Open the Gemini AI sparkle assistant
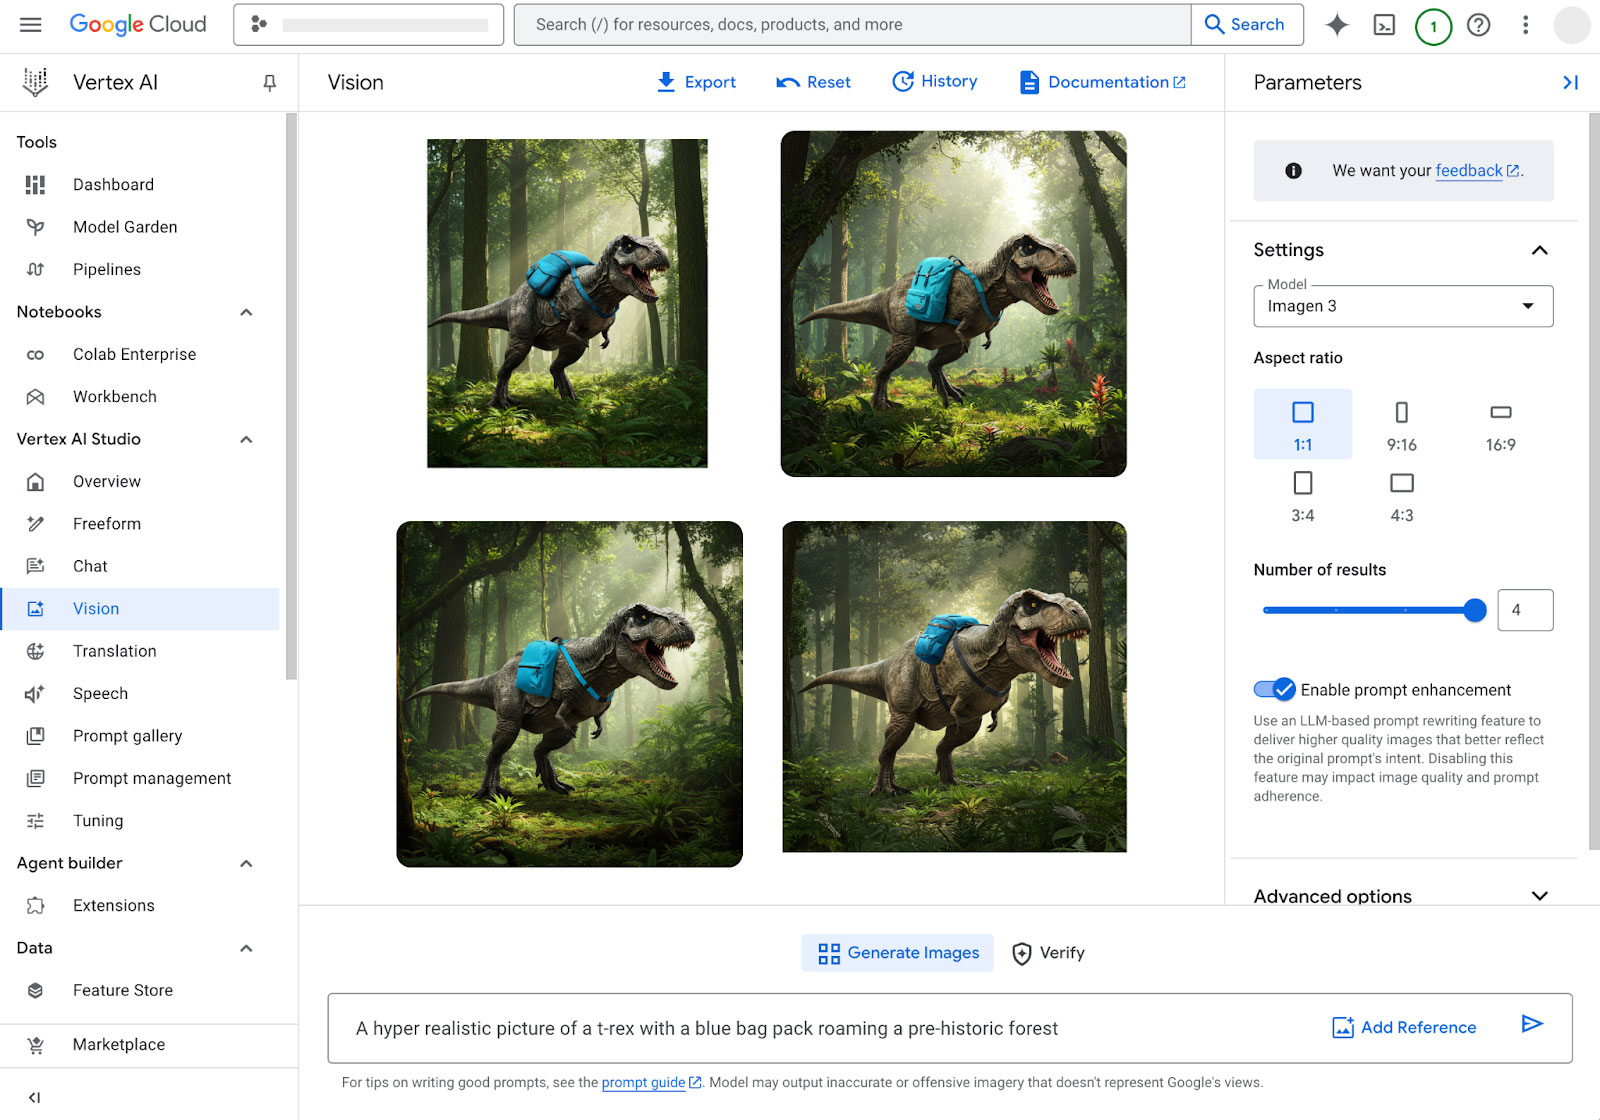Viewport: 1600px width, 1120px height. tap(1336, 25)
